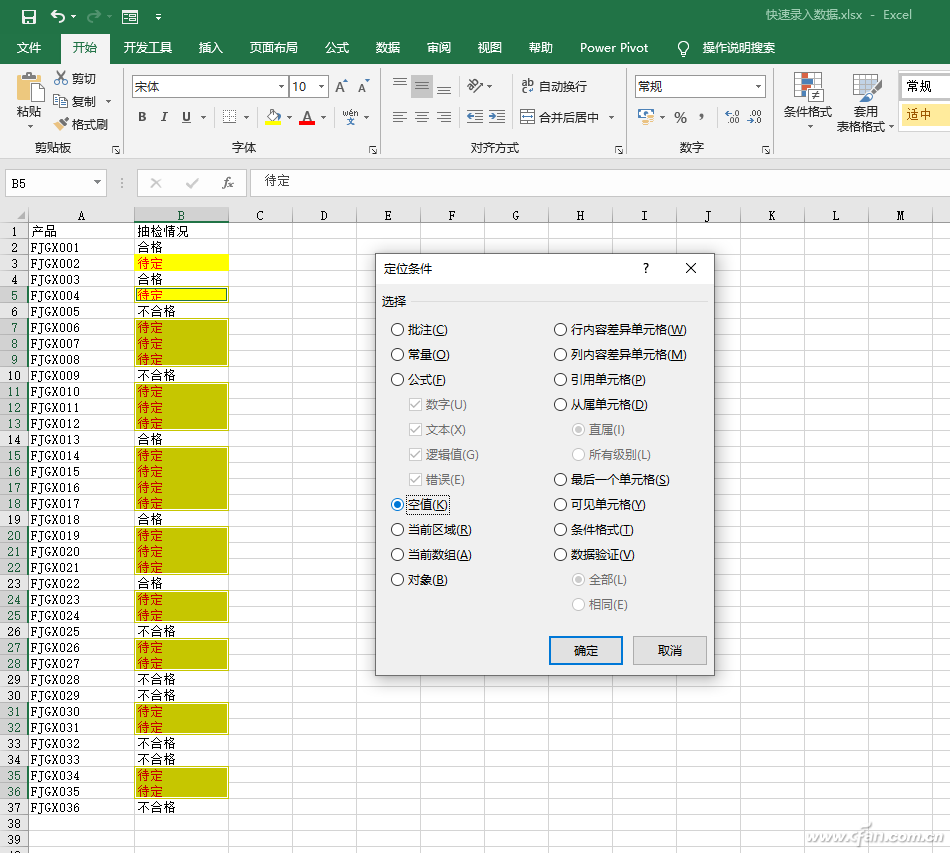The height and width of the screenshot is (853, 950).
Task: Select the 对象(B) radio option
Action: [x=397, y=580]
